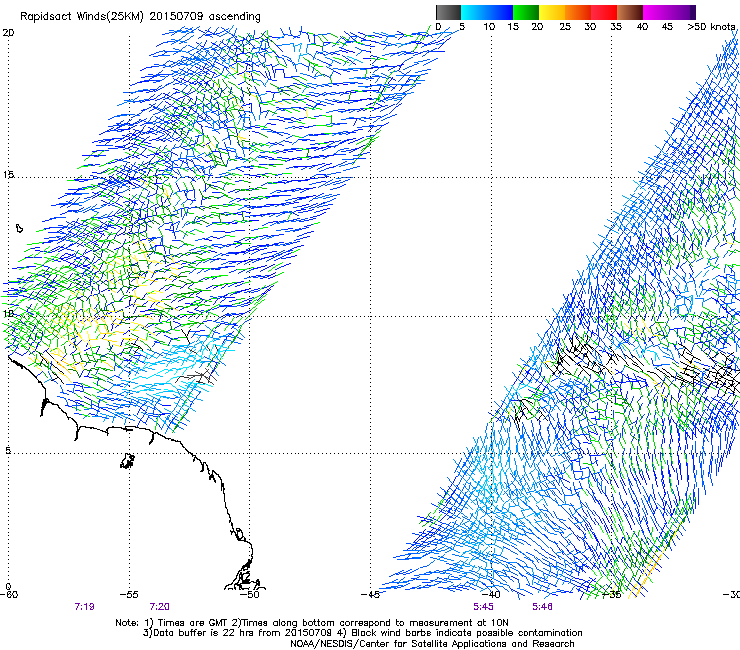
Task: Click the NOAA/NESDIS credit line
Action: click(x=432, y=644)
